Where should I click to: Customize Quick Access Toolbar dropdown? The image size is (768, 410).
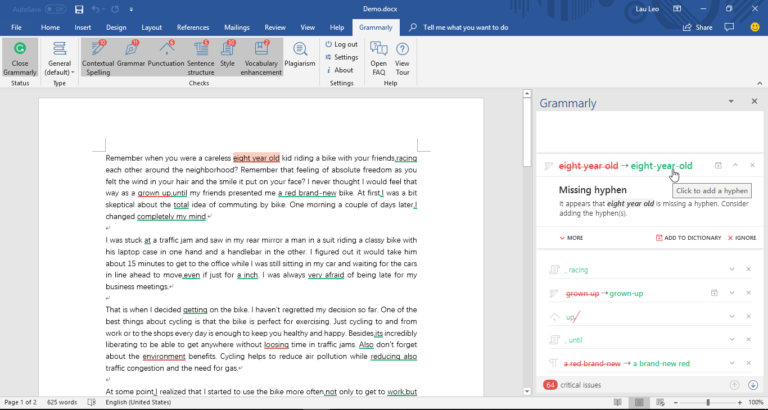click(131, 9)
